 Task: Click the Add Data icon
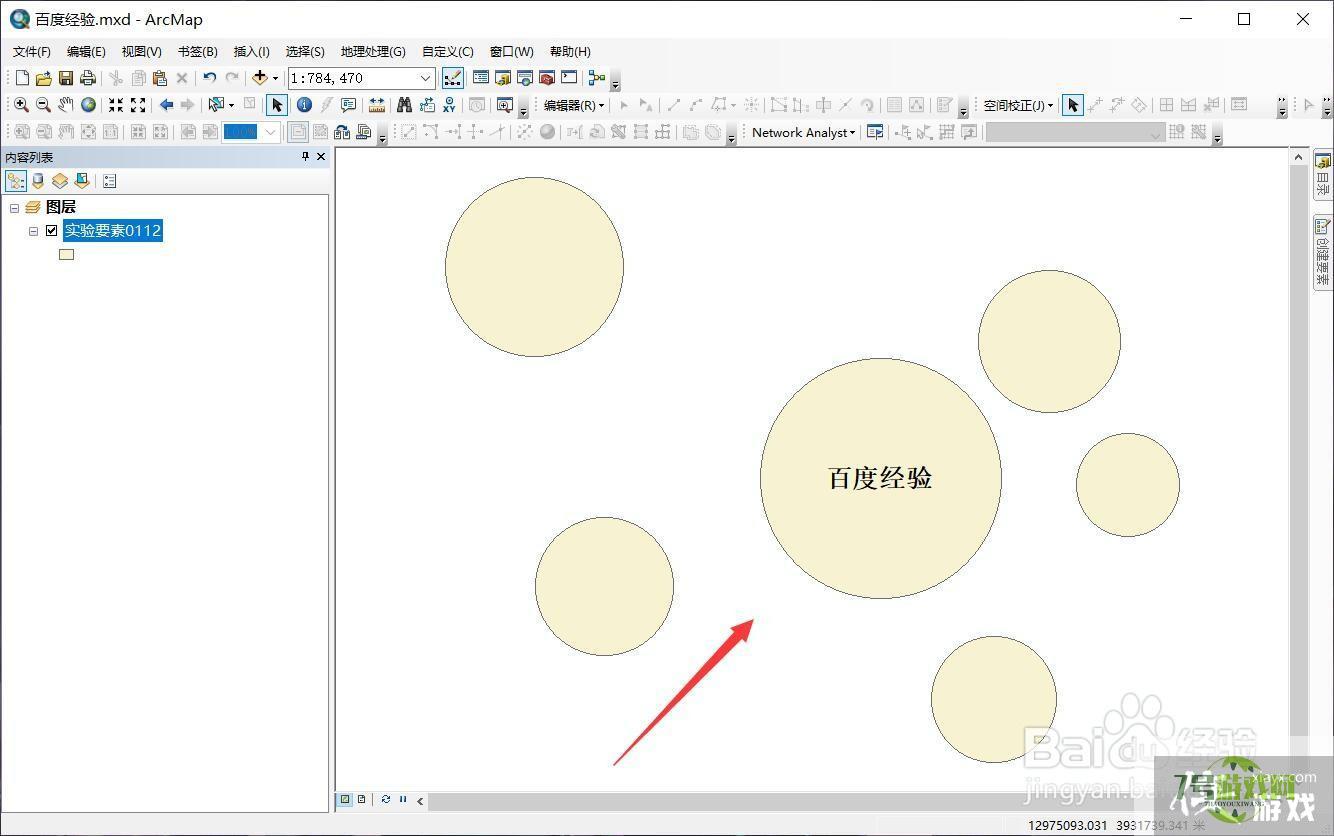[x=260, y=78]
